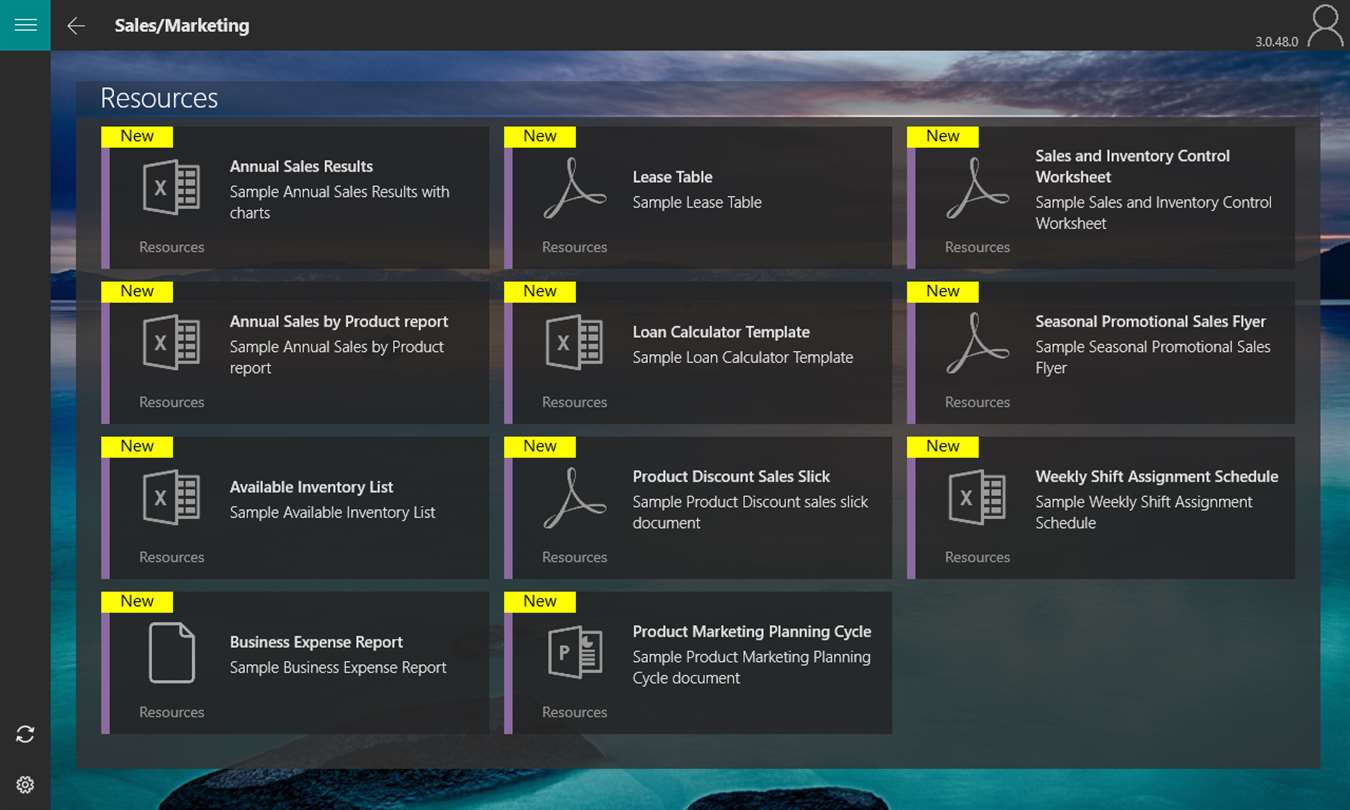Open the hamburger navigation menu

coord(25,25)
